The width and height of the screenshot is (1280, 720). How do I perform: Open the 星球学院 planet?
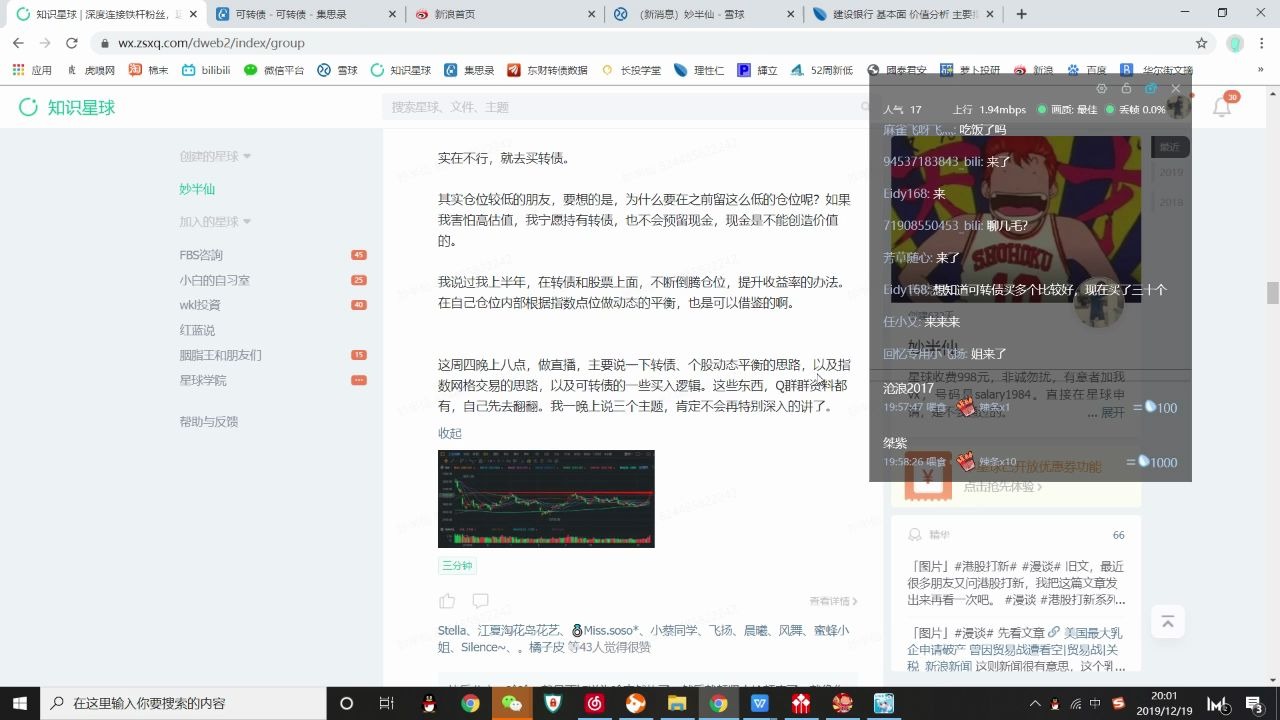[203, 380]
